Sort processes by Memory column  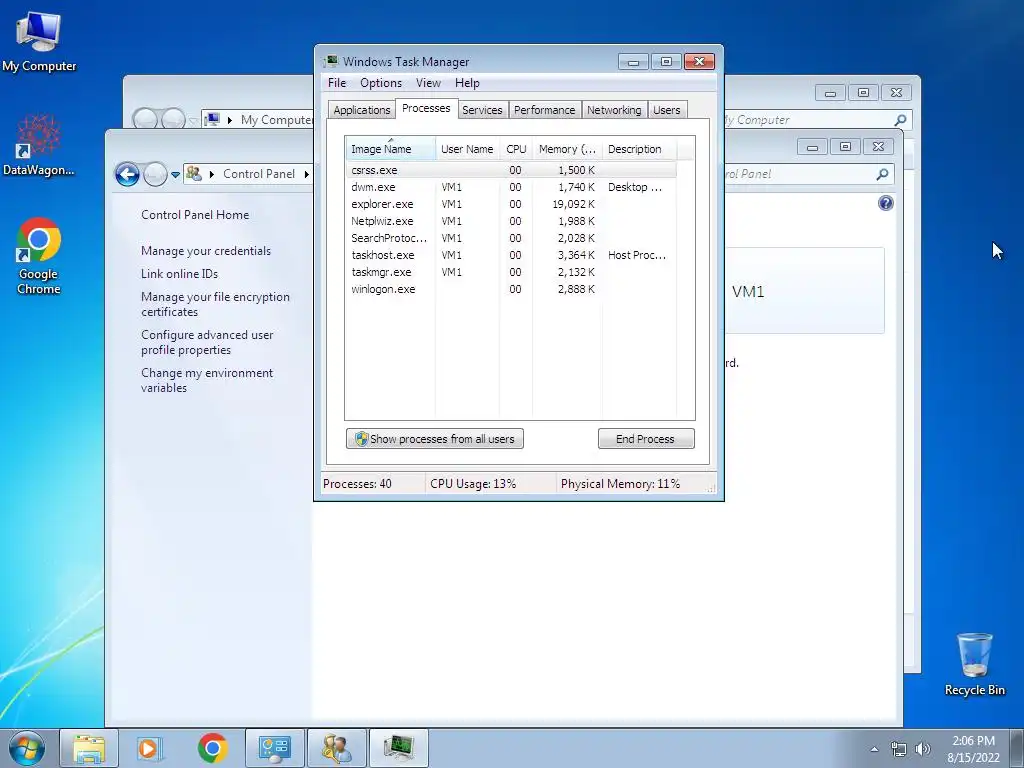[567, 149]
